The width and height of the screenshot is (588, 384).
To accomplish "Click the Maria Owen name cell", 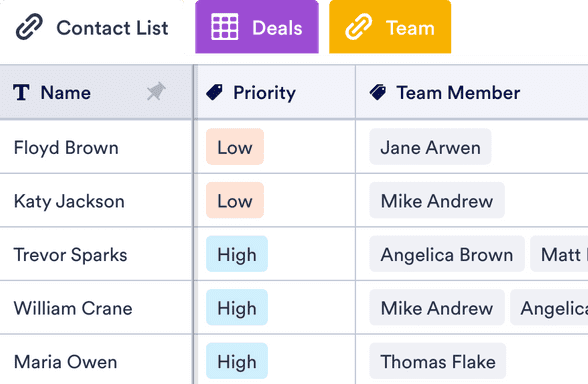I will point(96,360).
